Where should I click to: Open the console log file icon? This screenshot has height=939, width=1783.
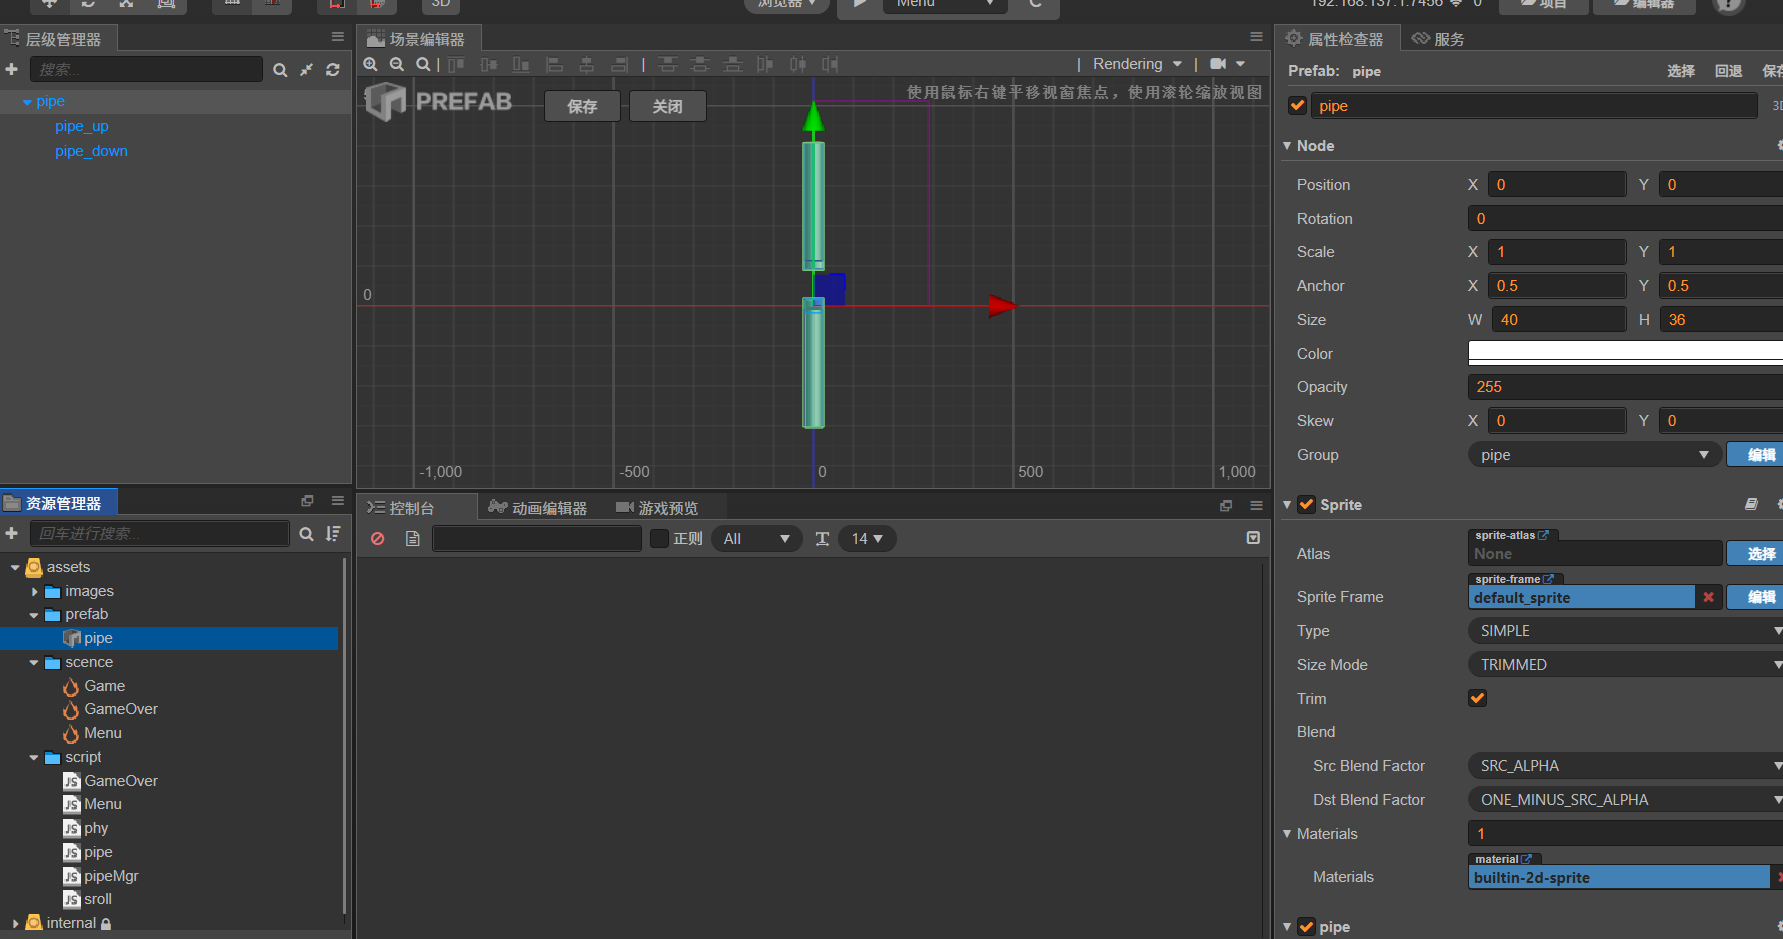tap(412, 538)
